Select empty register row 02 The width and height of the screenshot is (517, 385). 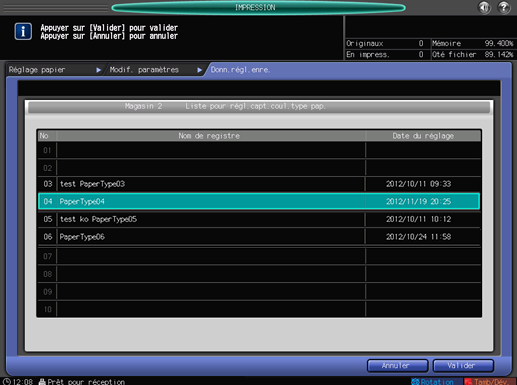259,168
